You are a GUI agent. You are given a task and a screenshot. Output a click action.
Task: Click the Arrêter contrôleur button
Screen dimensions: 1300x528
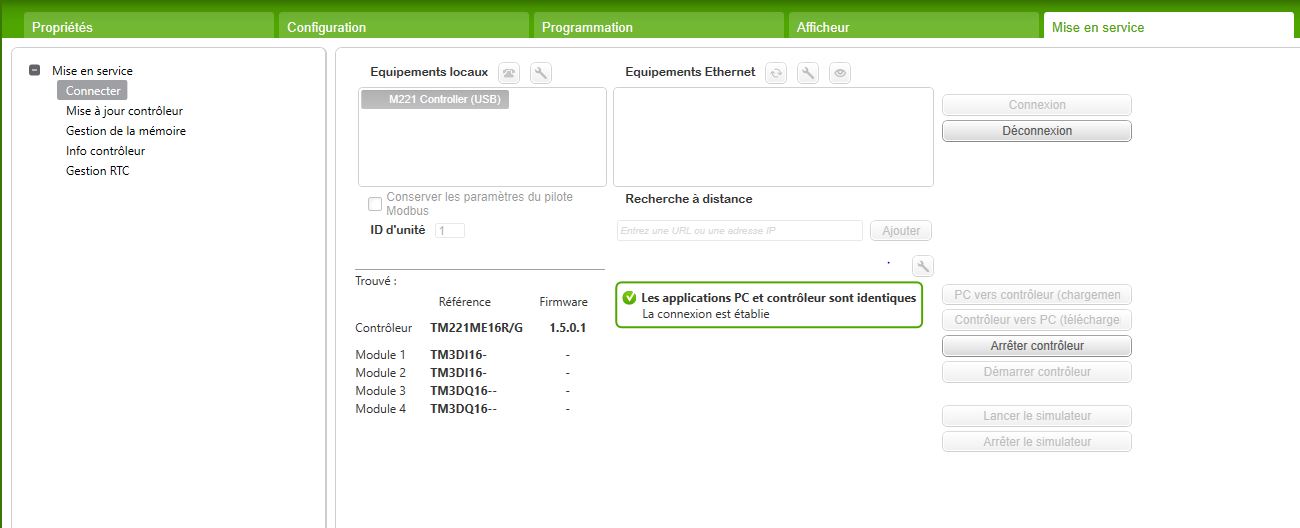[1037, 346]
